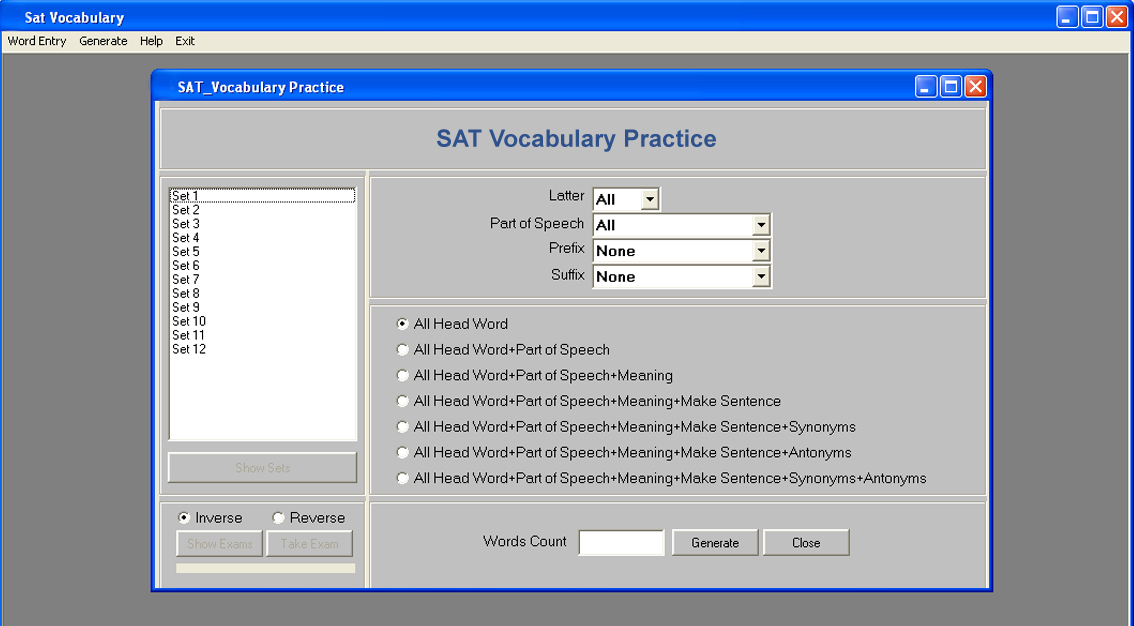Minimize the SAT_Vocabulary Practice inner window
This screenshot has height=626, width=1134.
point(927,87)
